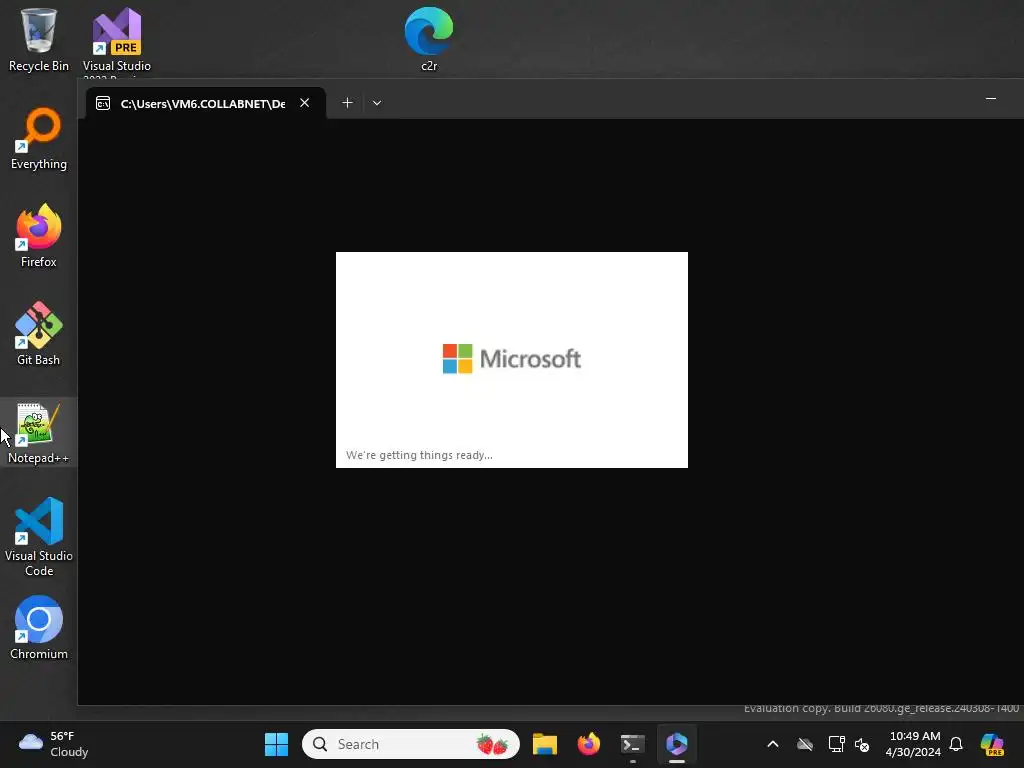
Task: Open the Recycle Bin desktop icon
Action: point(39,39)
